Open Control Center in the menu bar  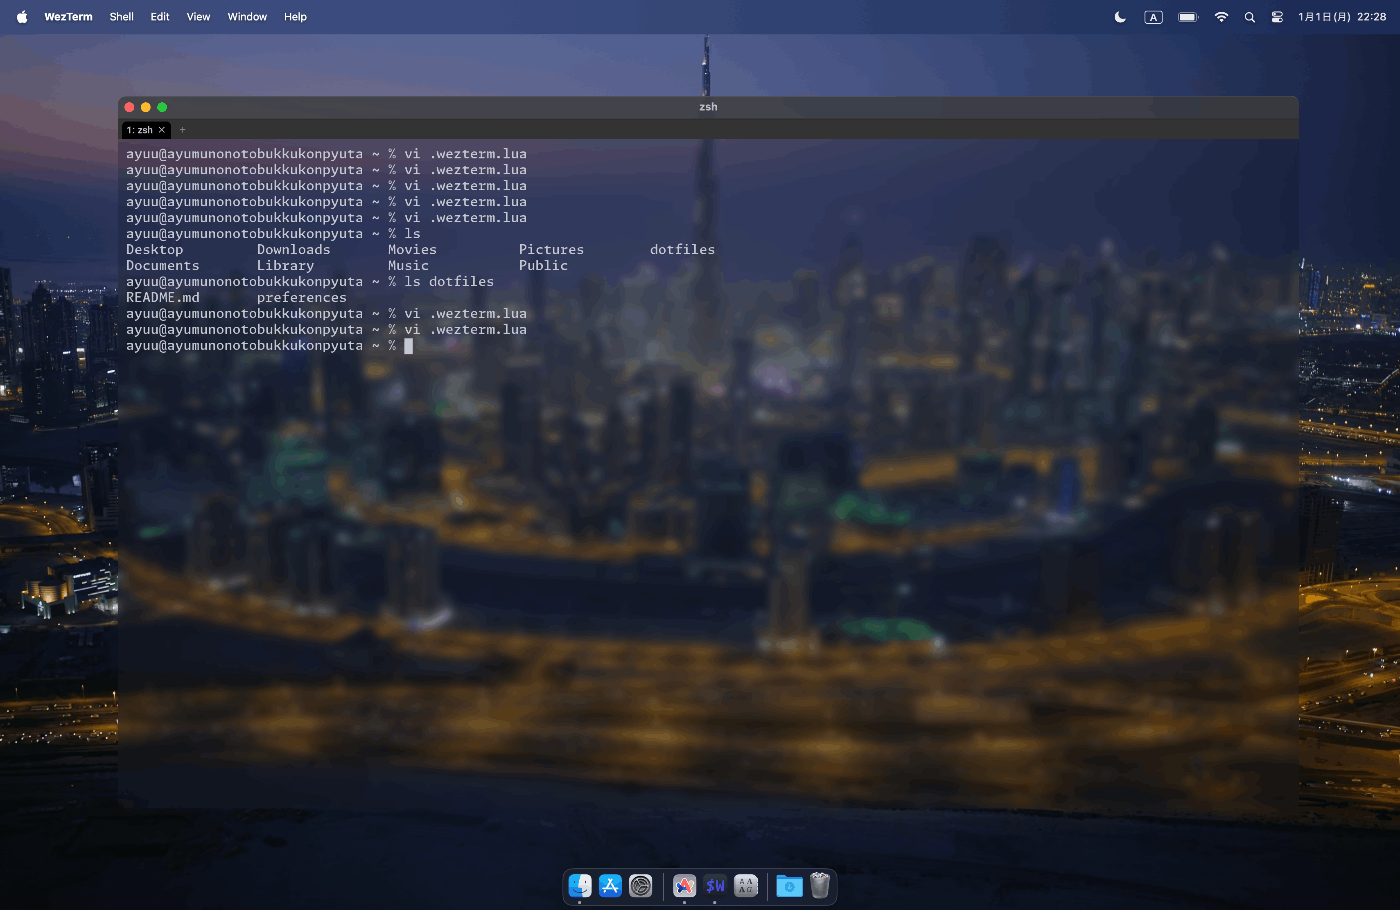(1277, 16)
